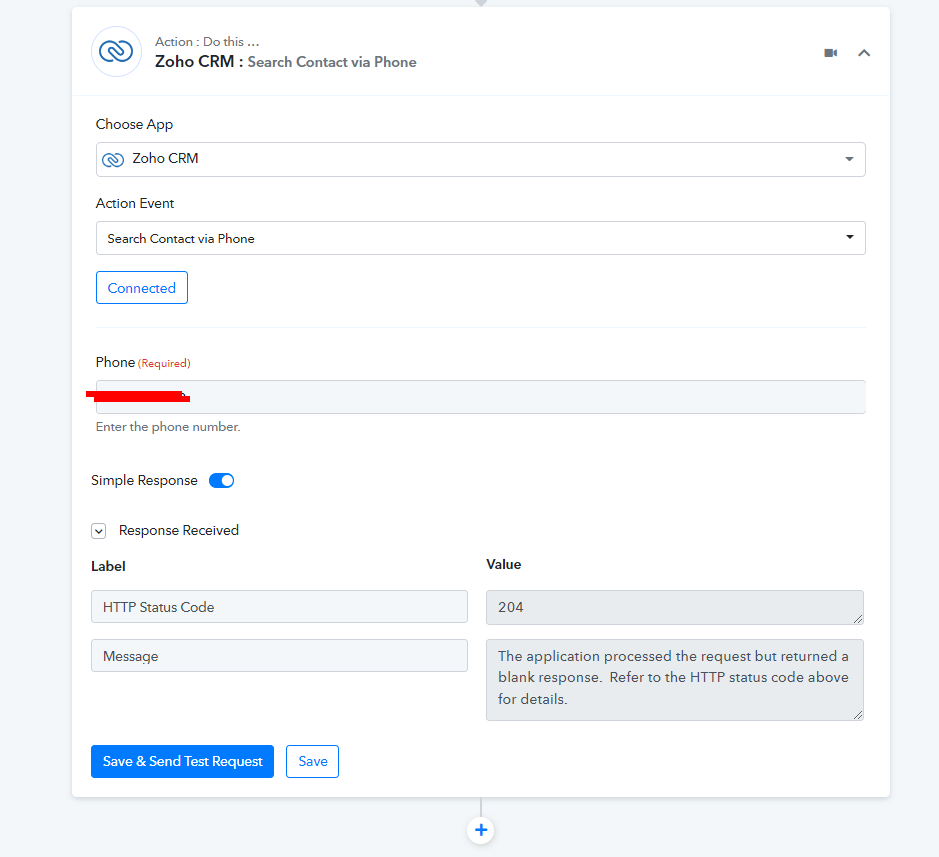Click the 'Response Received' label
This screenshot has height=857, width=939.
178,530
